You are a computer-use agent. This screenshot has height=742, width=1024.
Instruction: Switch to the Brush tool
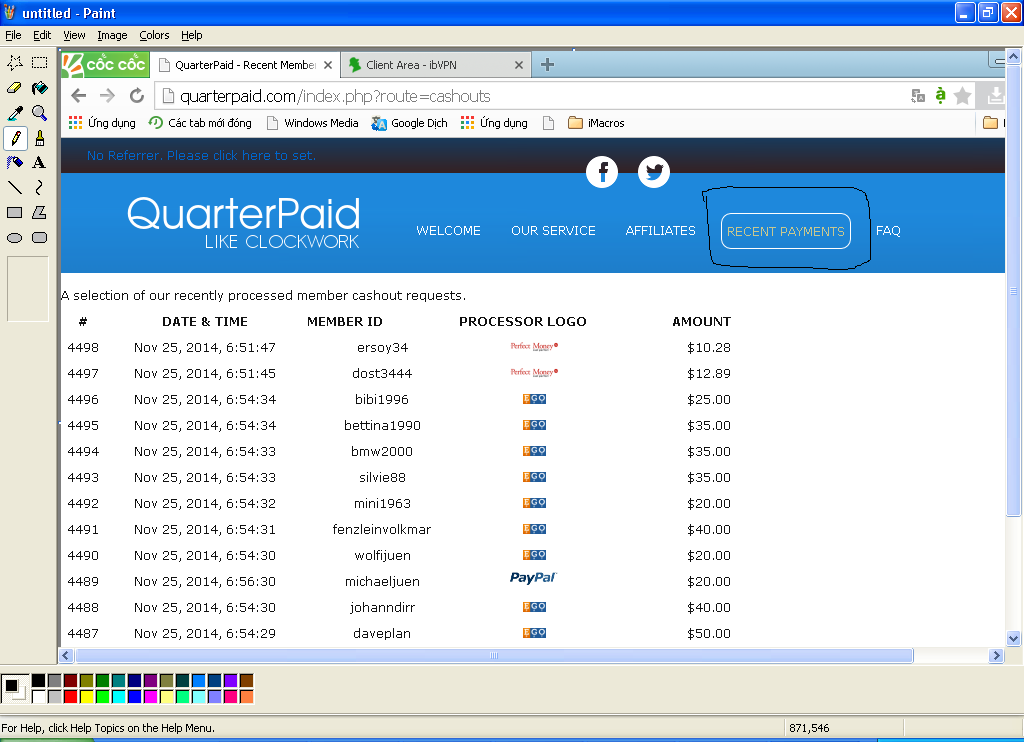point(39,138)
